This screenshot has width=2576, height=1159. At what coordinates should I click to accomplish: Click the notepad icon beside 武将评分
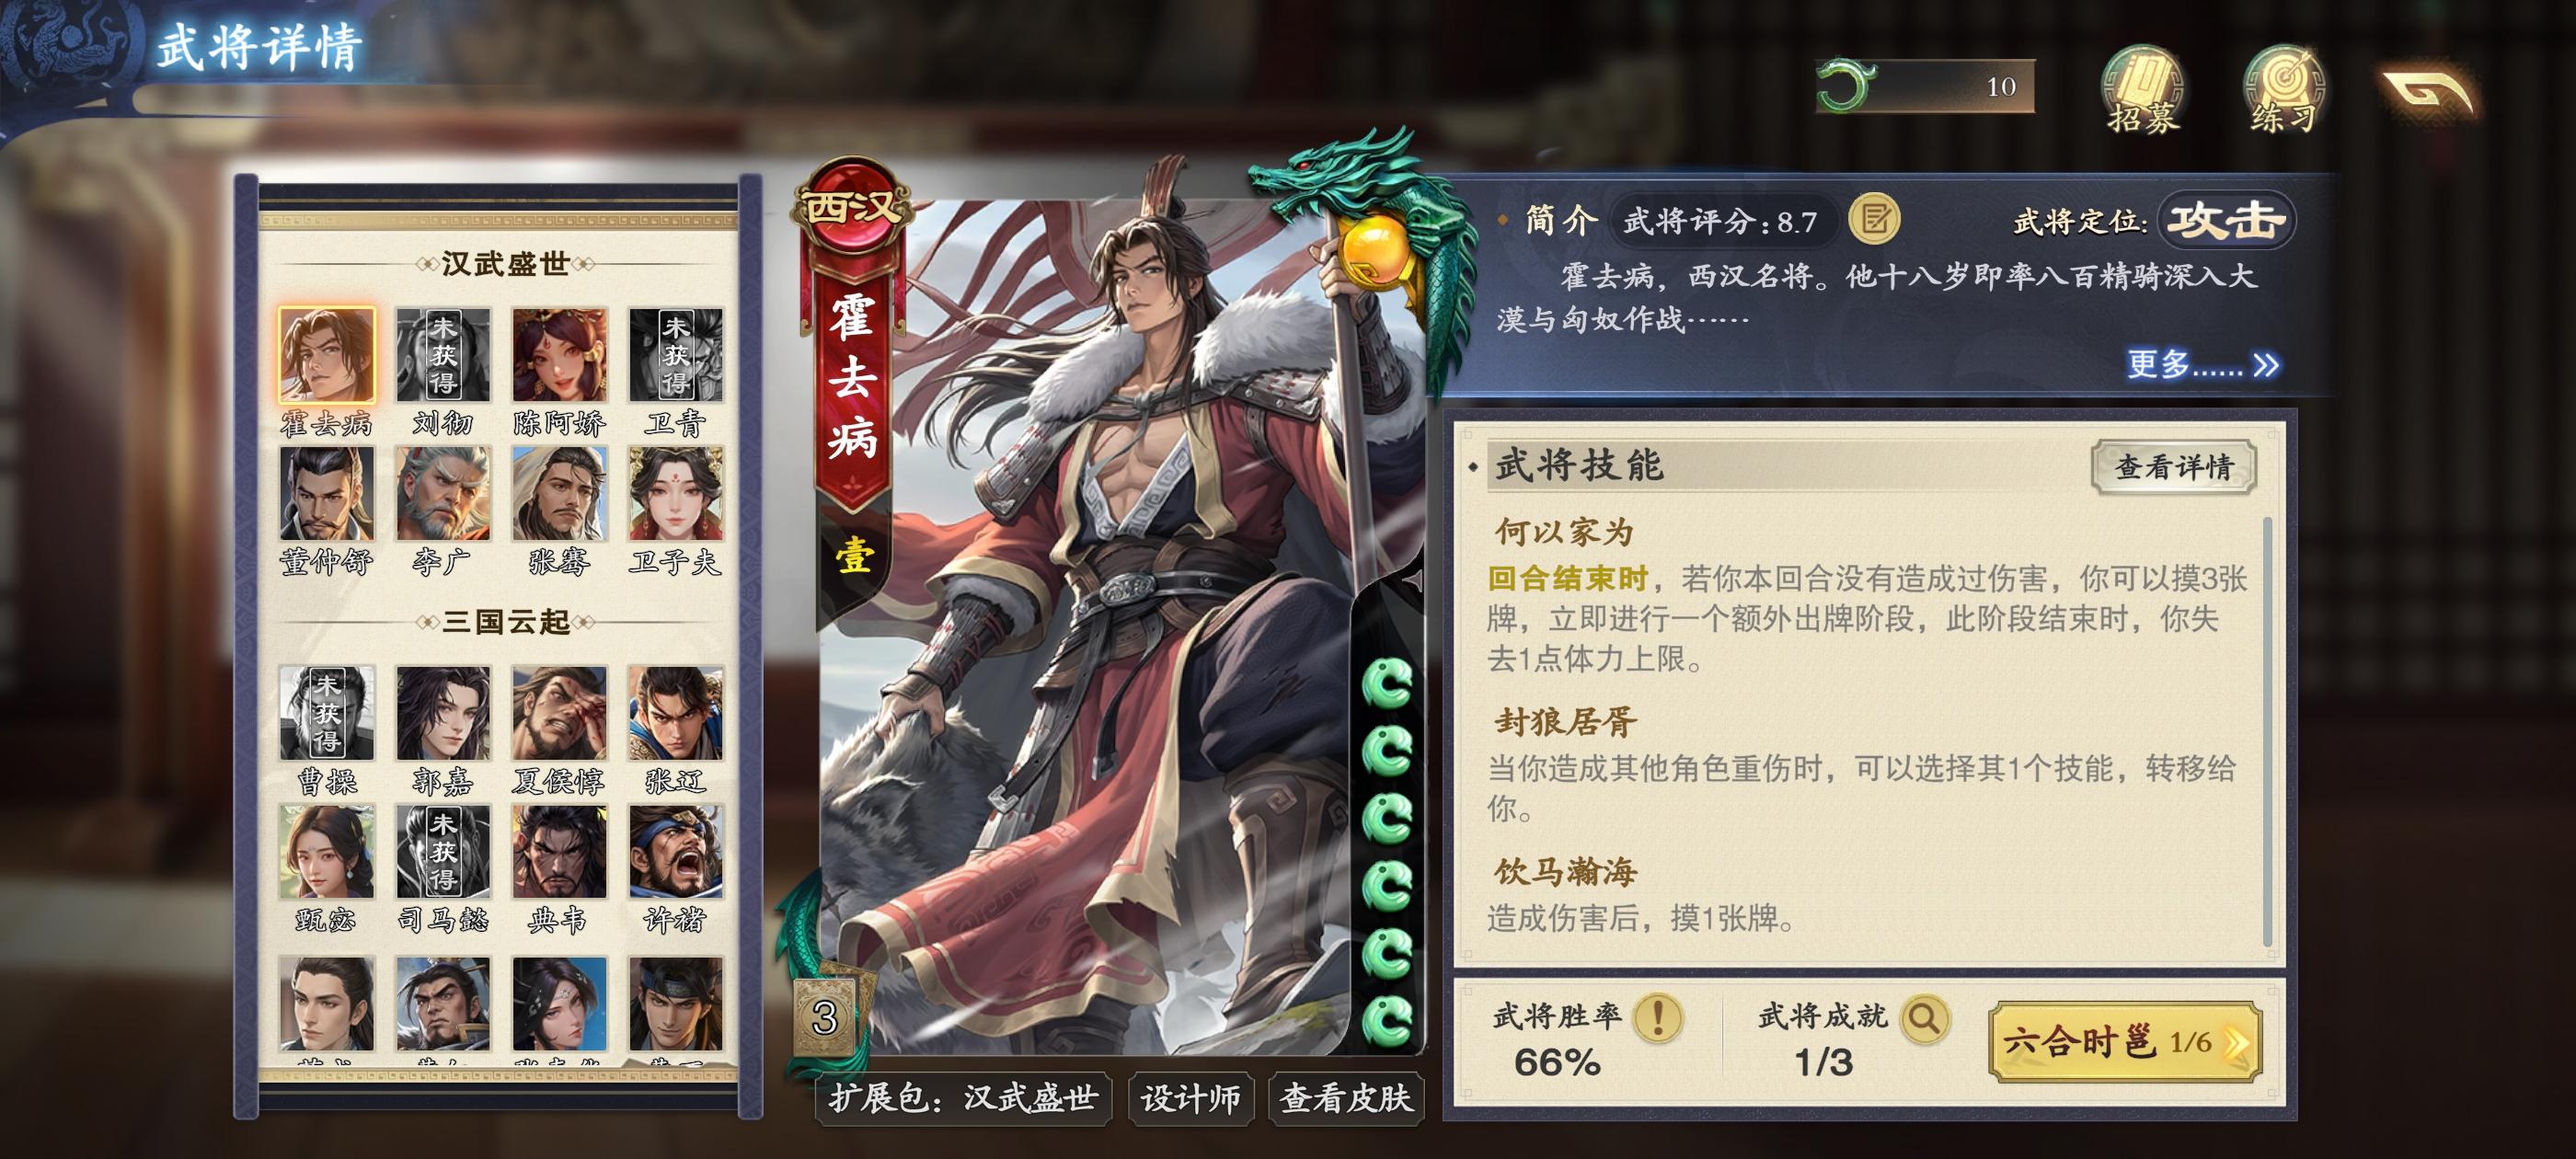tap(1875, 219)
